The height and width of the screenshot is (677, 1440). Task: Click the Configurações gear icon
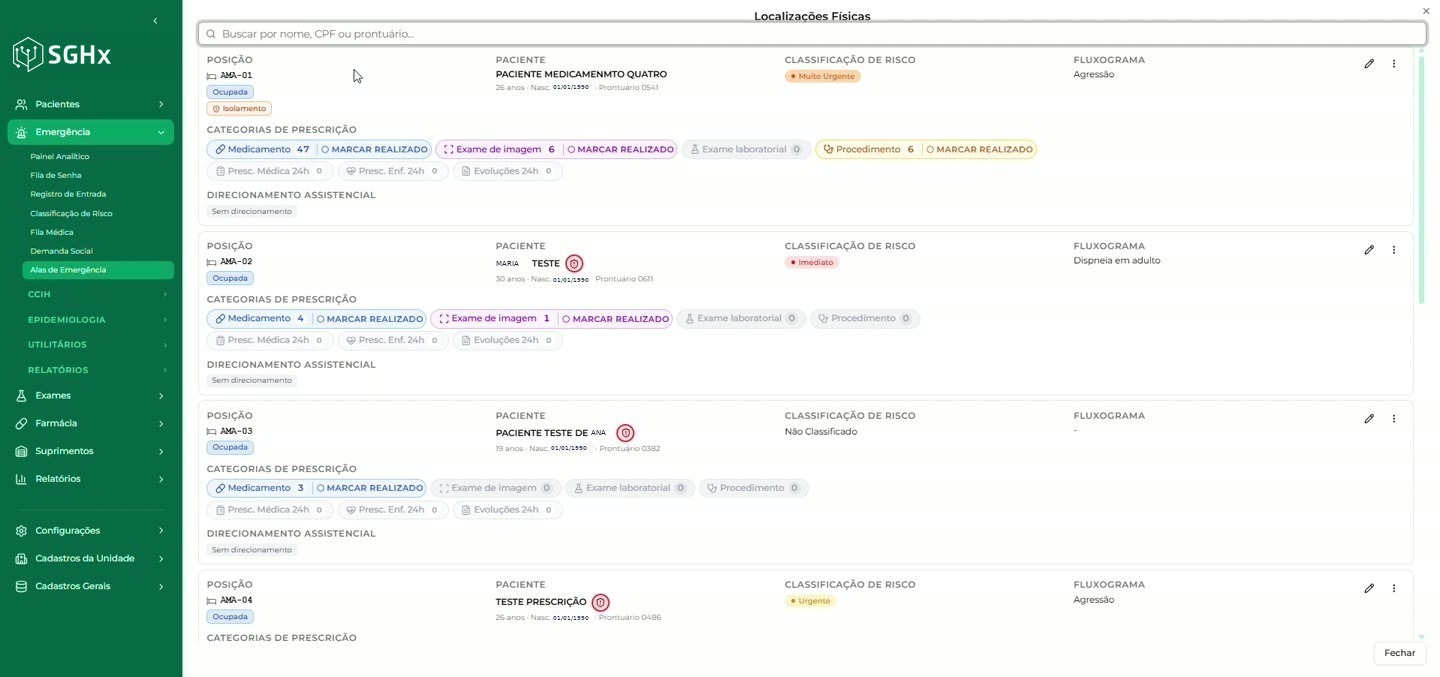(x=21, y=531)
